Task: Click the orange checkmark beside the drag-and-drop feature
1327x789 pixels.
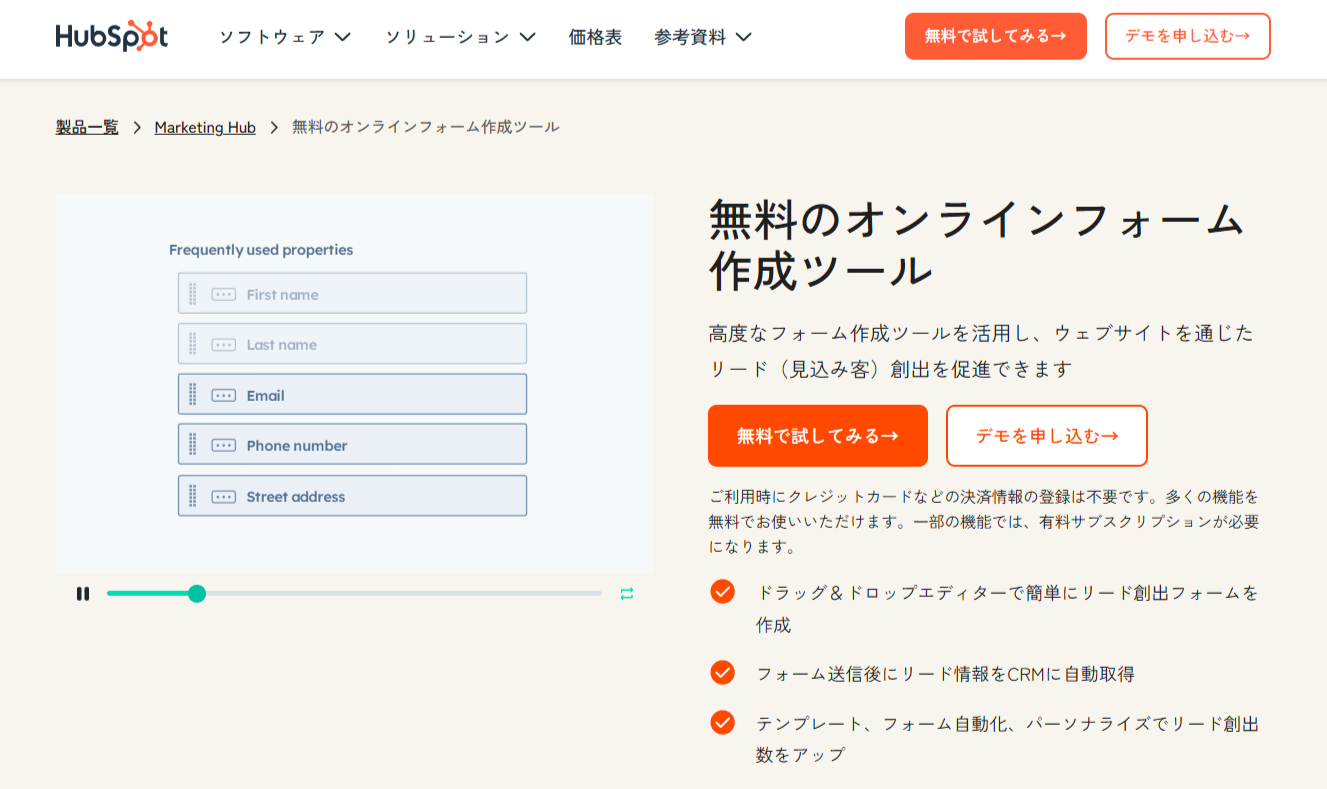Action: (722, 591)
